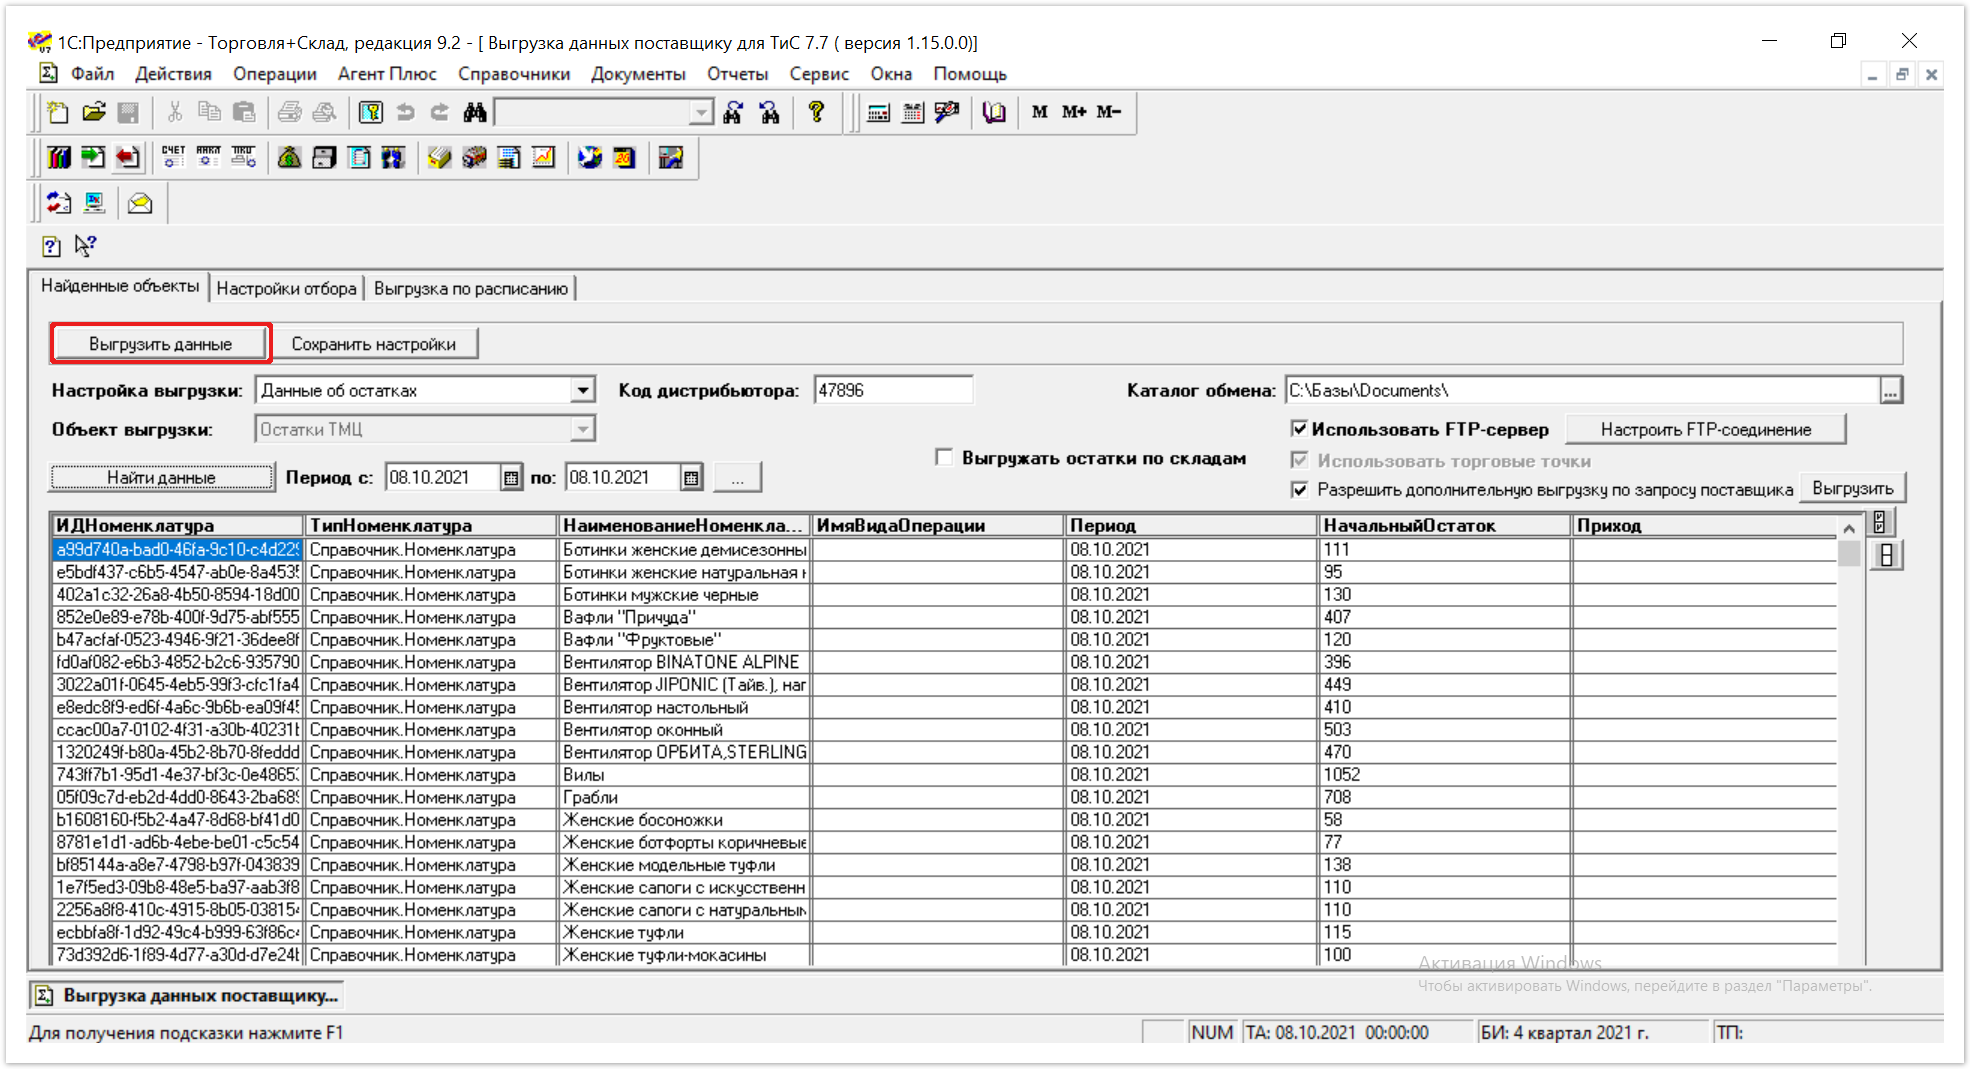This screenshot has height=1069, width=1970.
Task: Click the two people contractors icon
Action: coord(393,157)
